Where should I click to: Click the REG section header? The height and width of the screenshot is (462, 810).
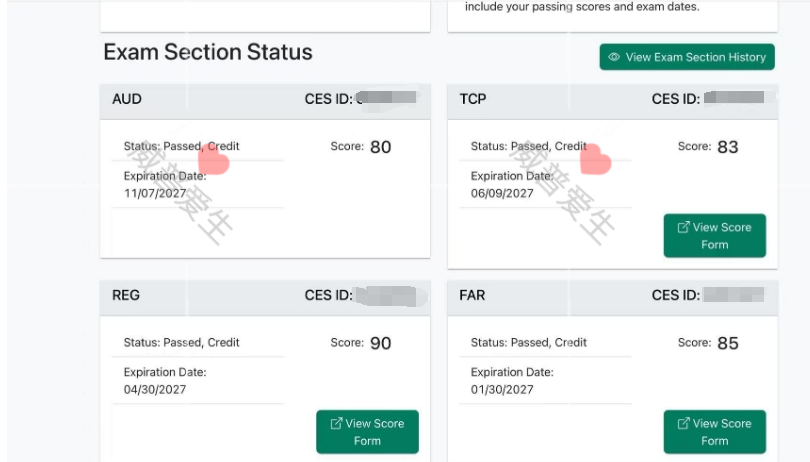click(265, 295)
